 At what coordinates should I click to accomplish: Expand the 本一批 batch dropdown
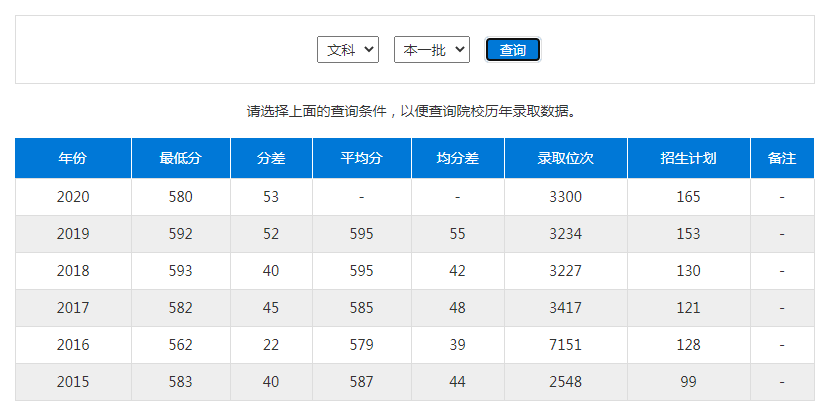[x=431, y=50]
